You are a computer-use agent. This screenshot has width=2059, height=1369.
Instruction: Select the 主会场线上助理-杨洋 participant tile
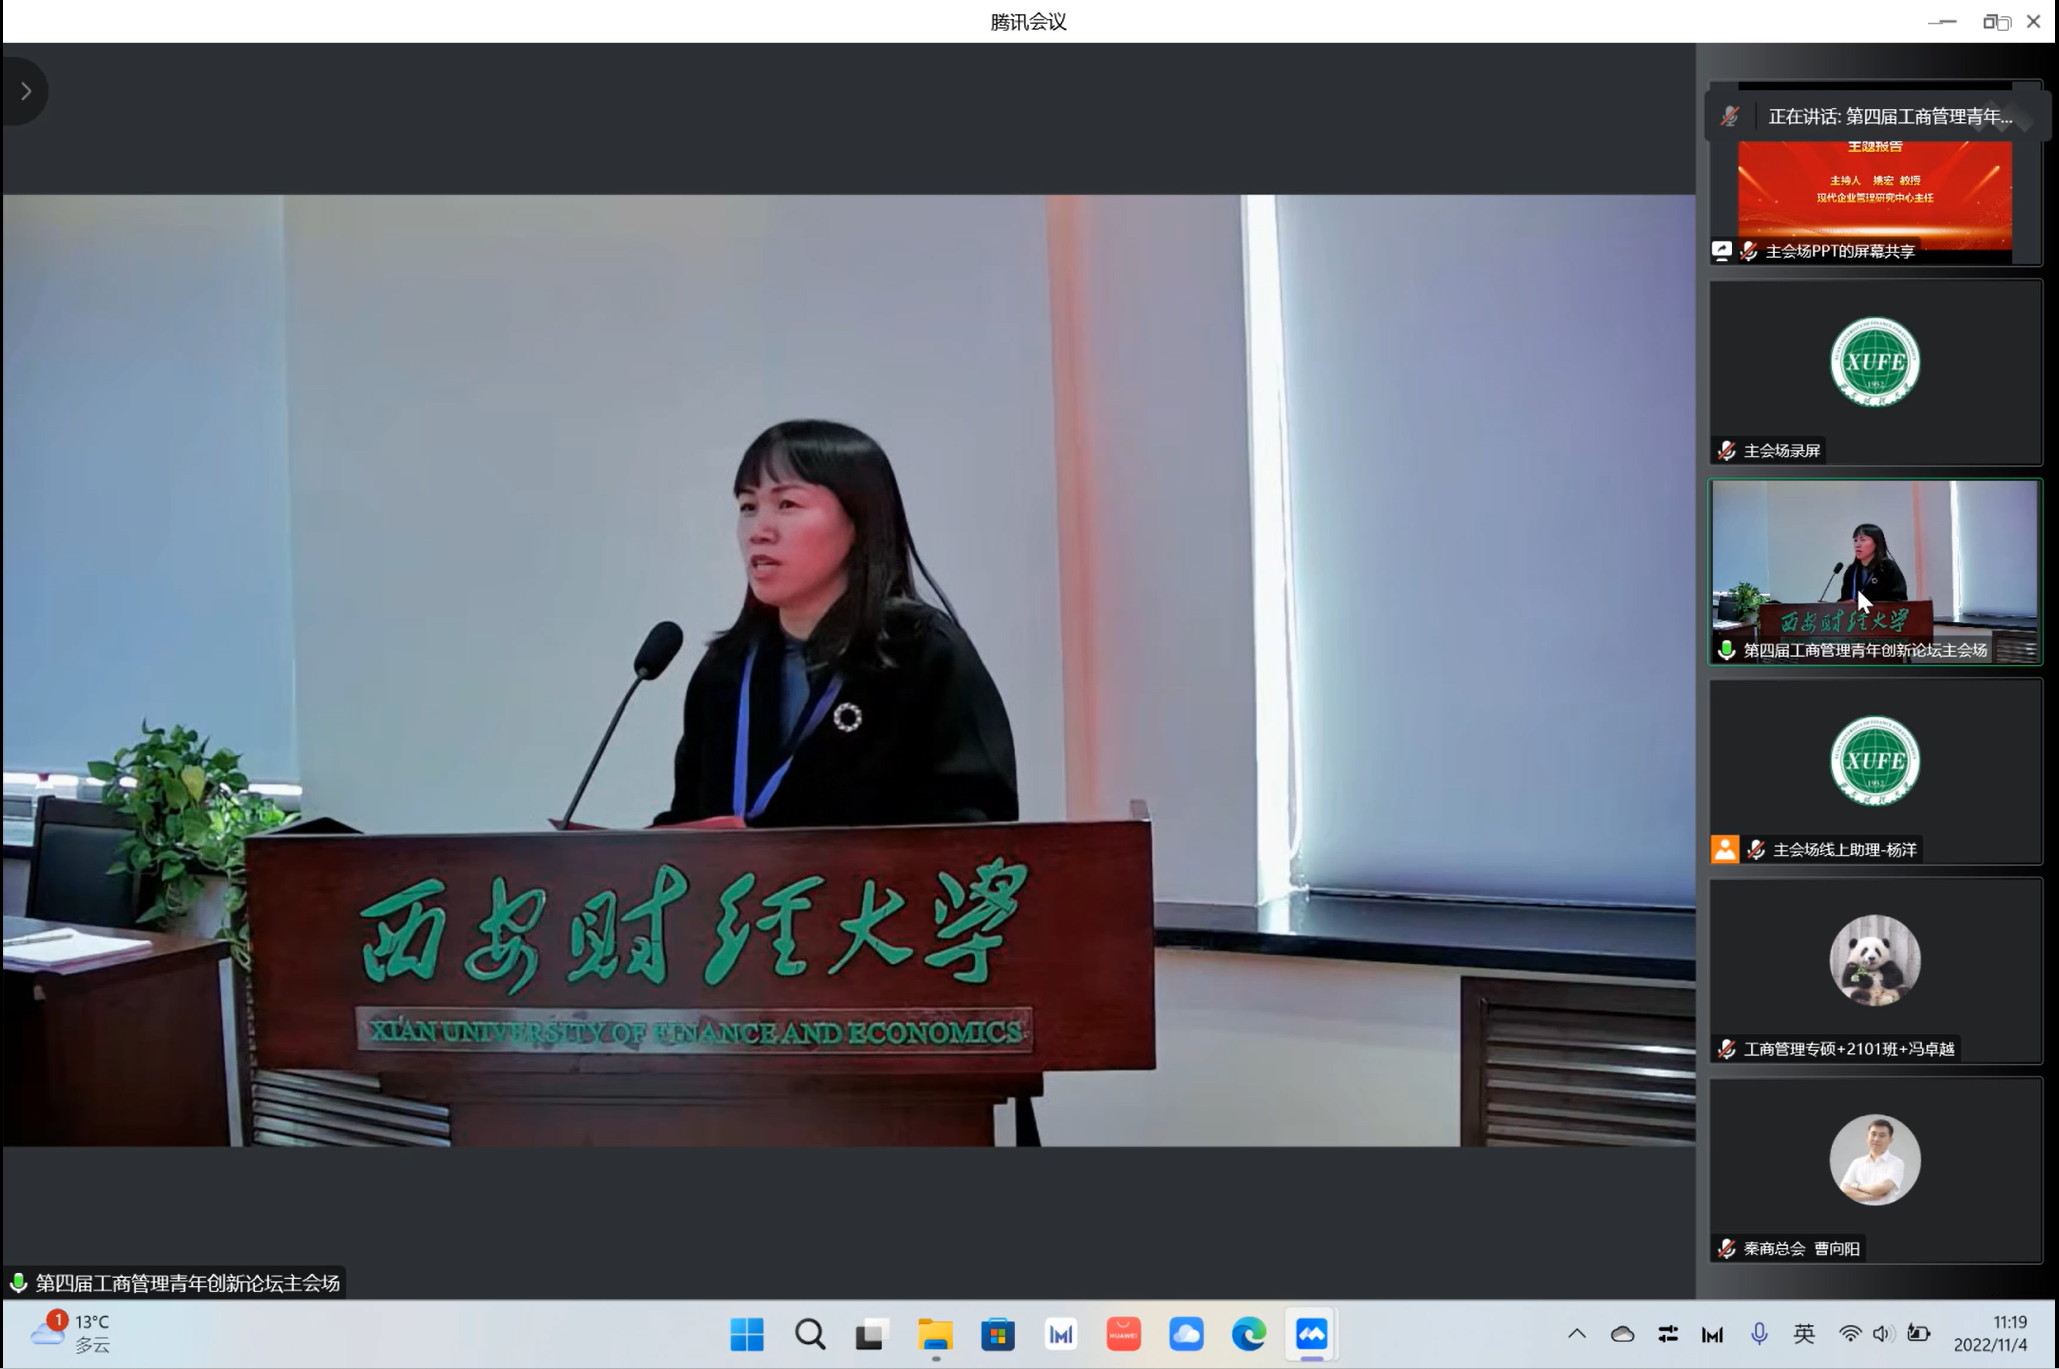coord(1875,771)
